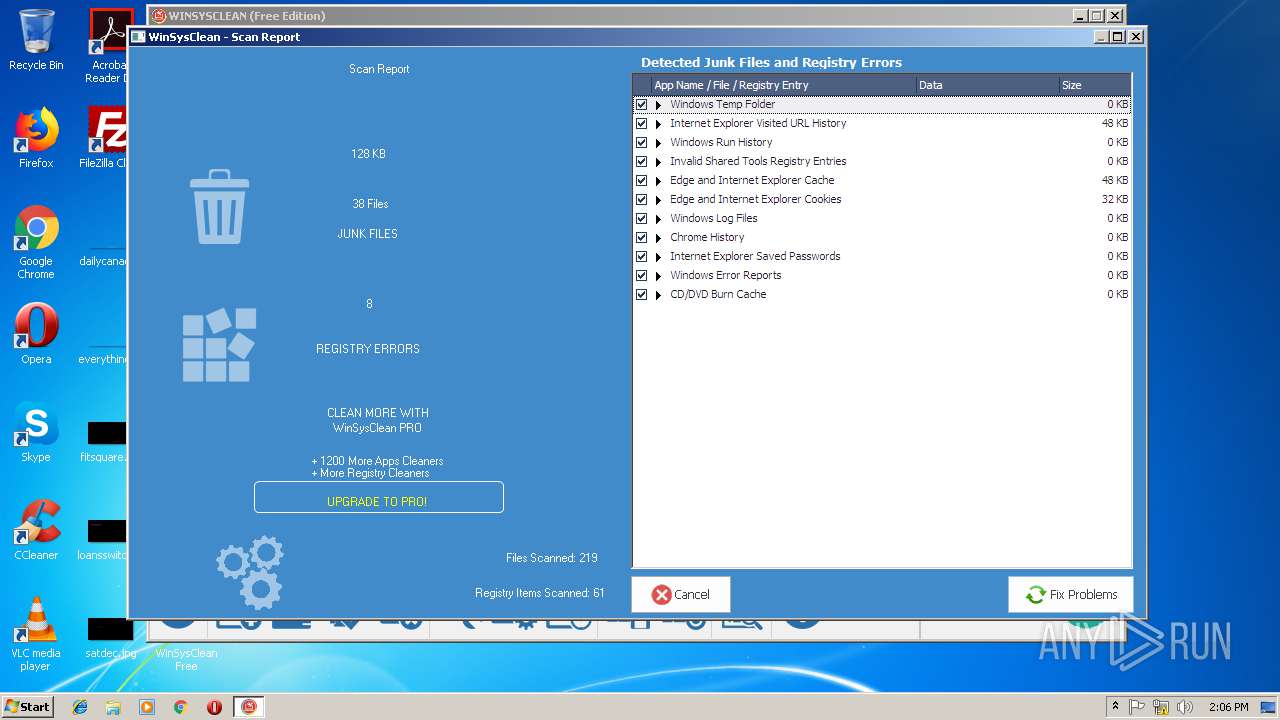Expand the Windows Error Reports row
The image size is (1280, 720).
[658, 276]
